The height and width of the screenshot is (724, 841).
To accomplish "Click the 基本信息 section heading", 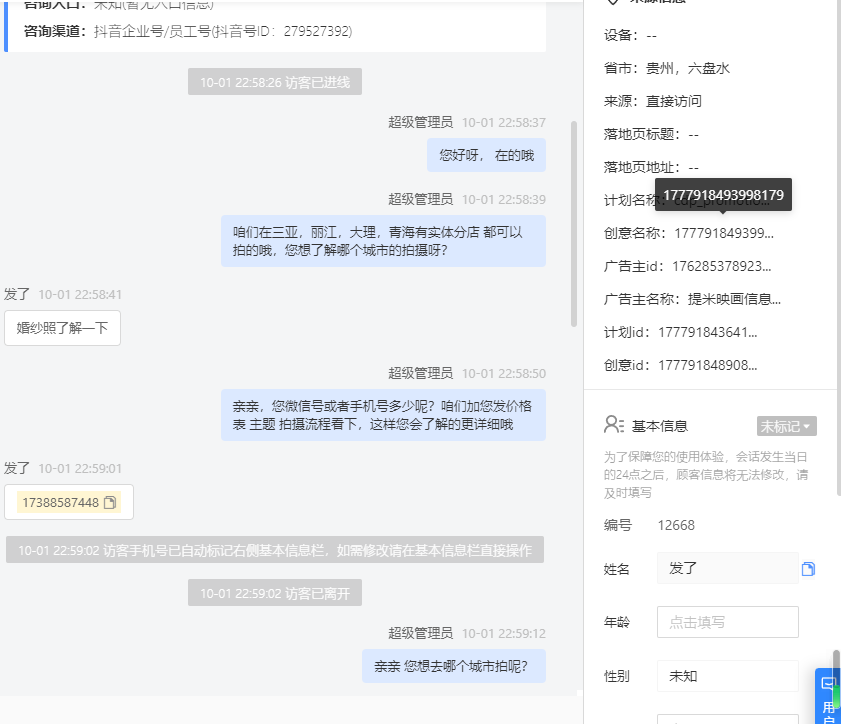I will (660, 426).
